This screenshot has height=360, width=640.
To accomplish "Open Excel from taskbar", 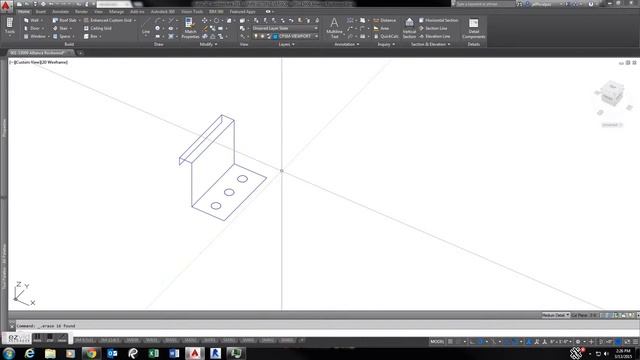I will pos(153,353).
